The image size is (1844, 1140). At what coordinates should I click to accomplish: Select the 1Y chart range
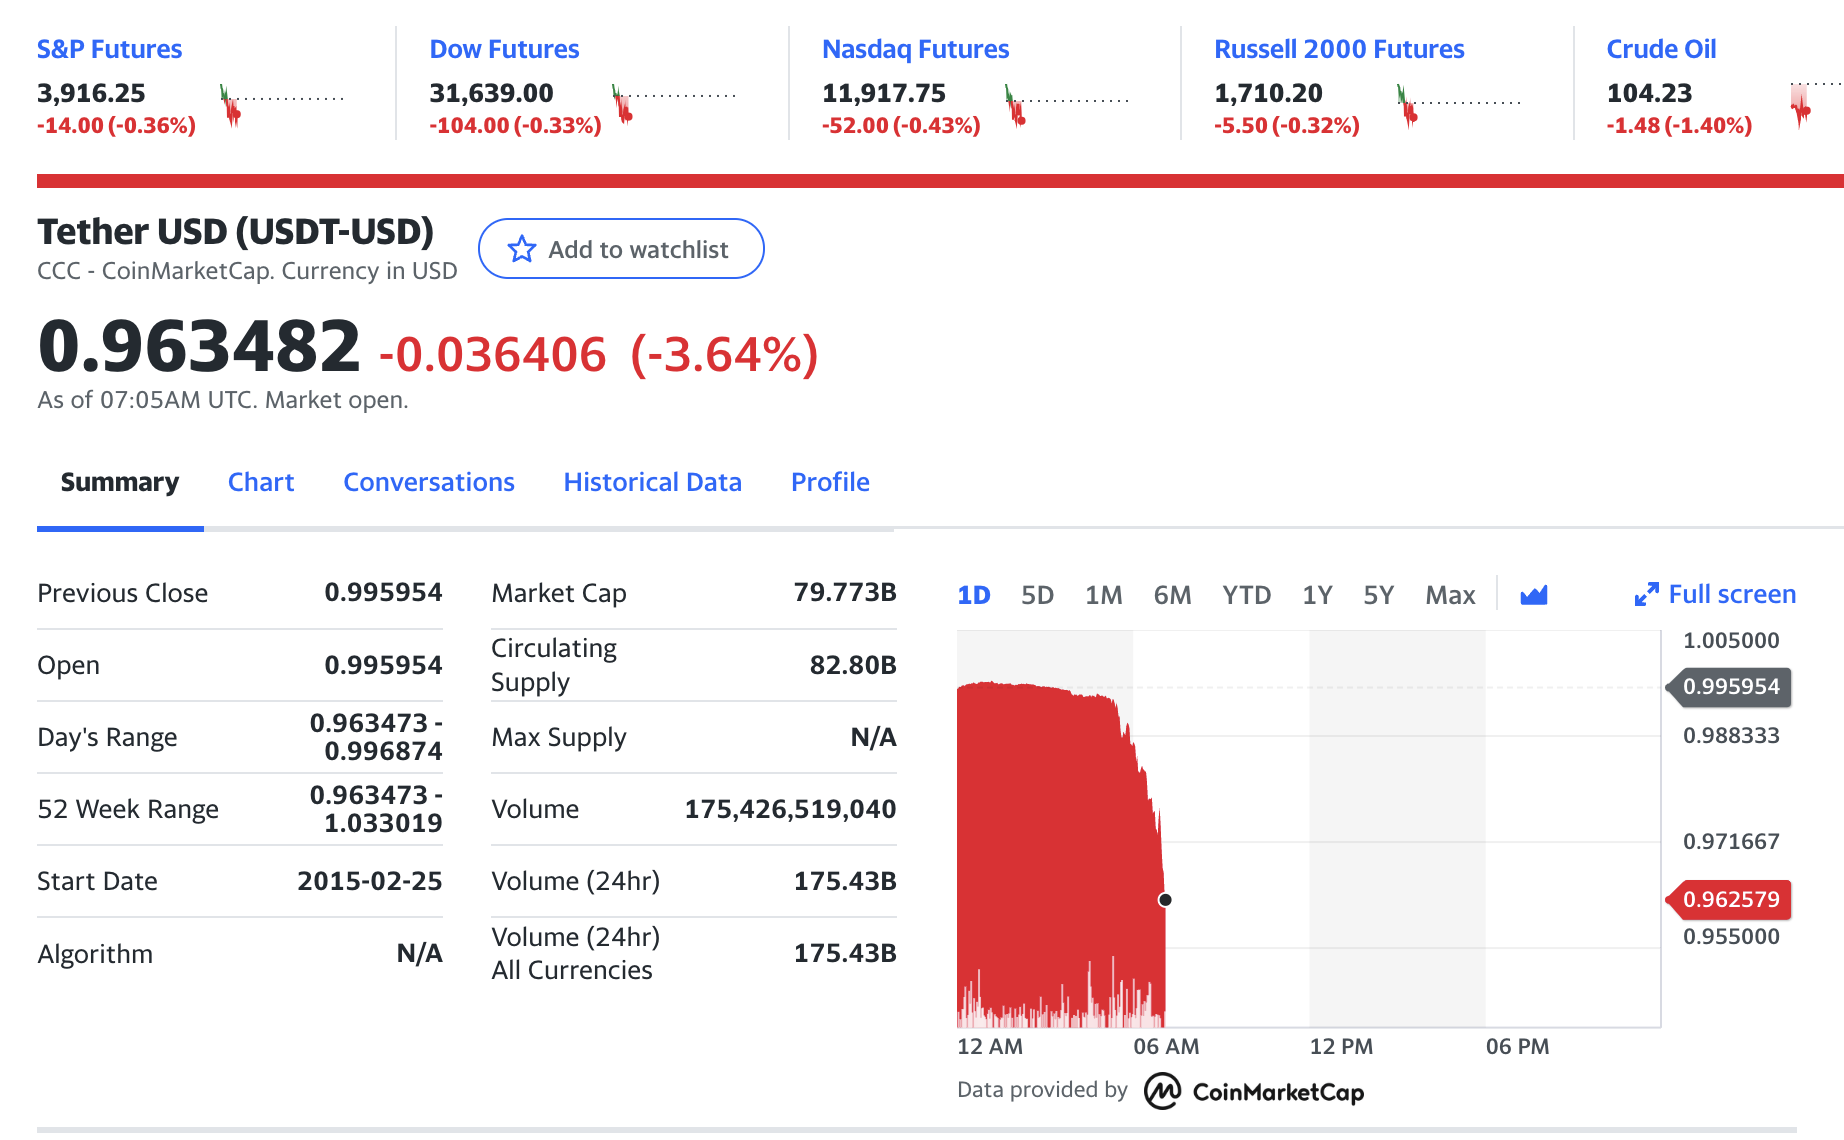(1317, 595)
